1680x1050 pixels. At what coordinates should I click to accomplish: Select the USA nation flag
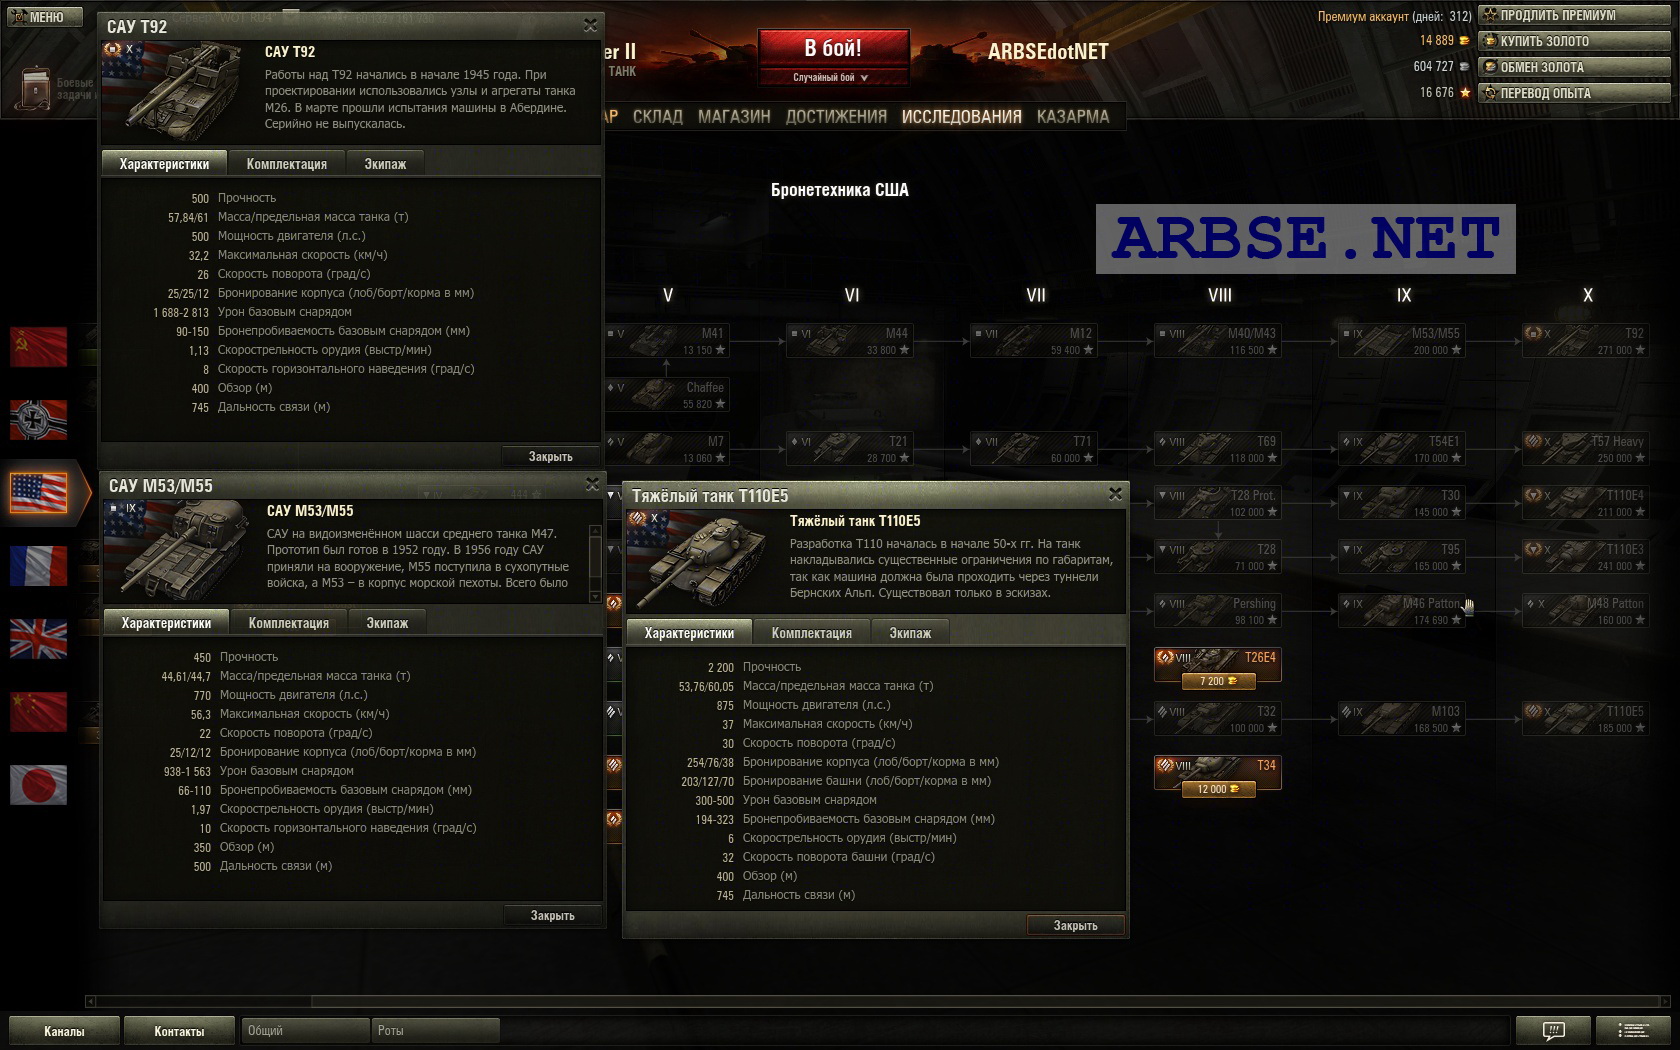tap(38, 493)
